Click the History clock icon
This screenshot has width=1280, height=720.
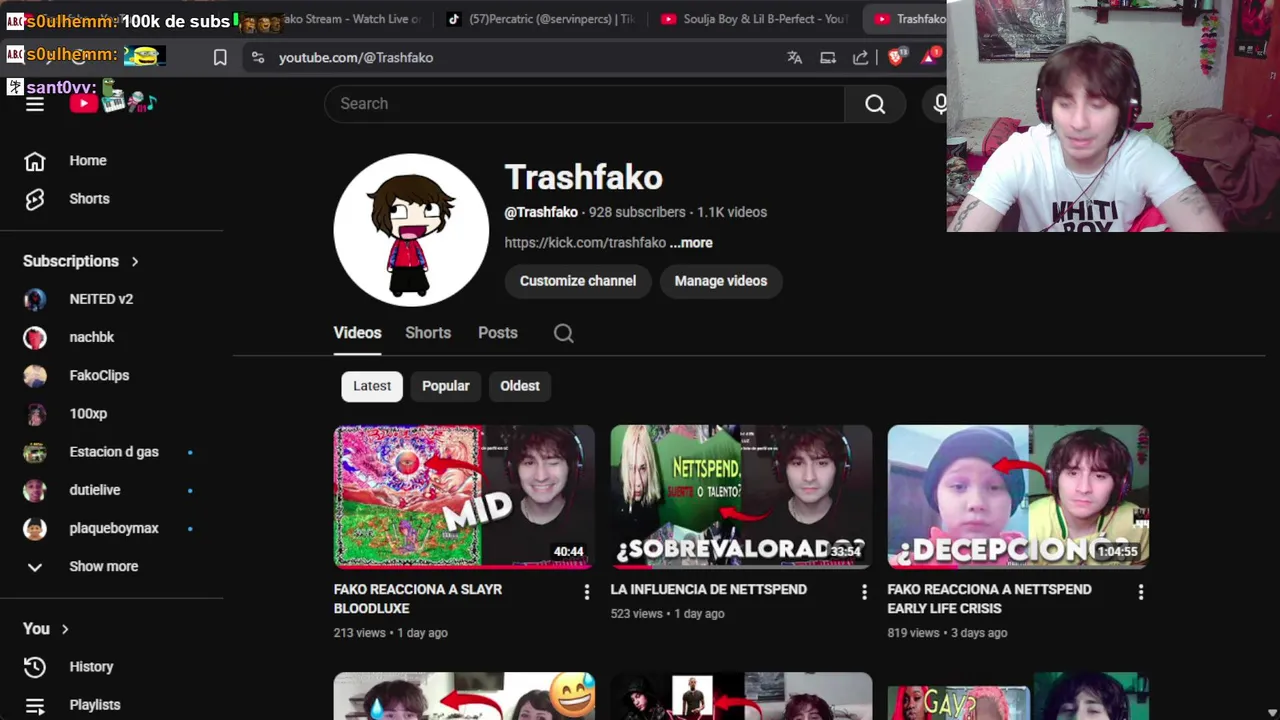click(x=35, y=667)
